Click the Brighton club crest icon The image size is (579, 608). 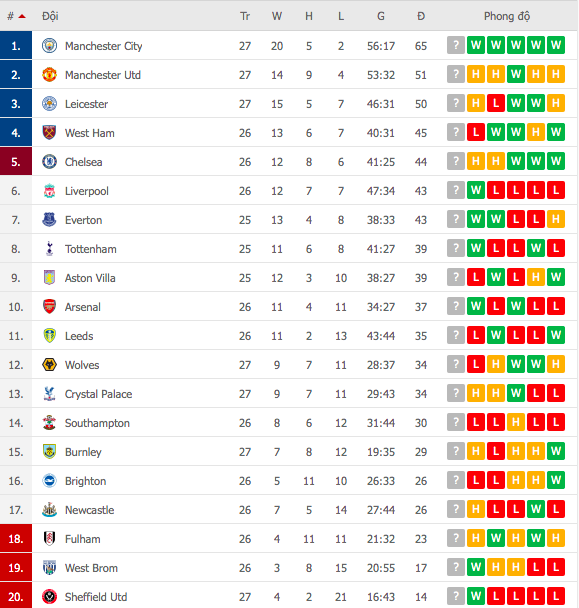[49, 481]
